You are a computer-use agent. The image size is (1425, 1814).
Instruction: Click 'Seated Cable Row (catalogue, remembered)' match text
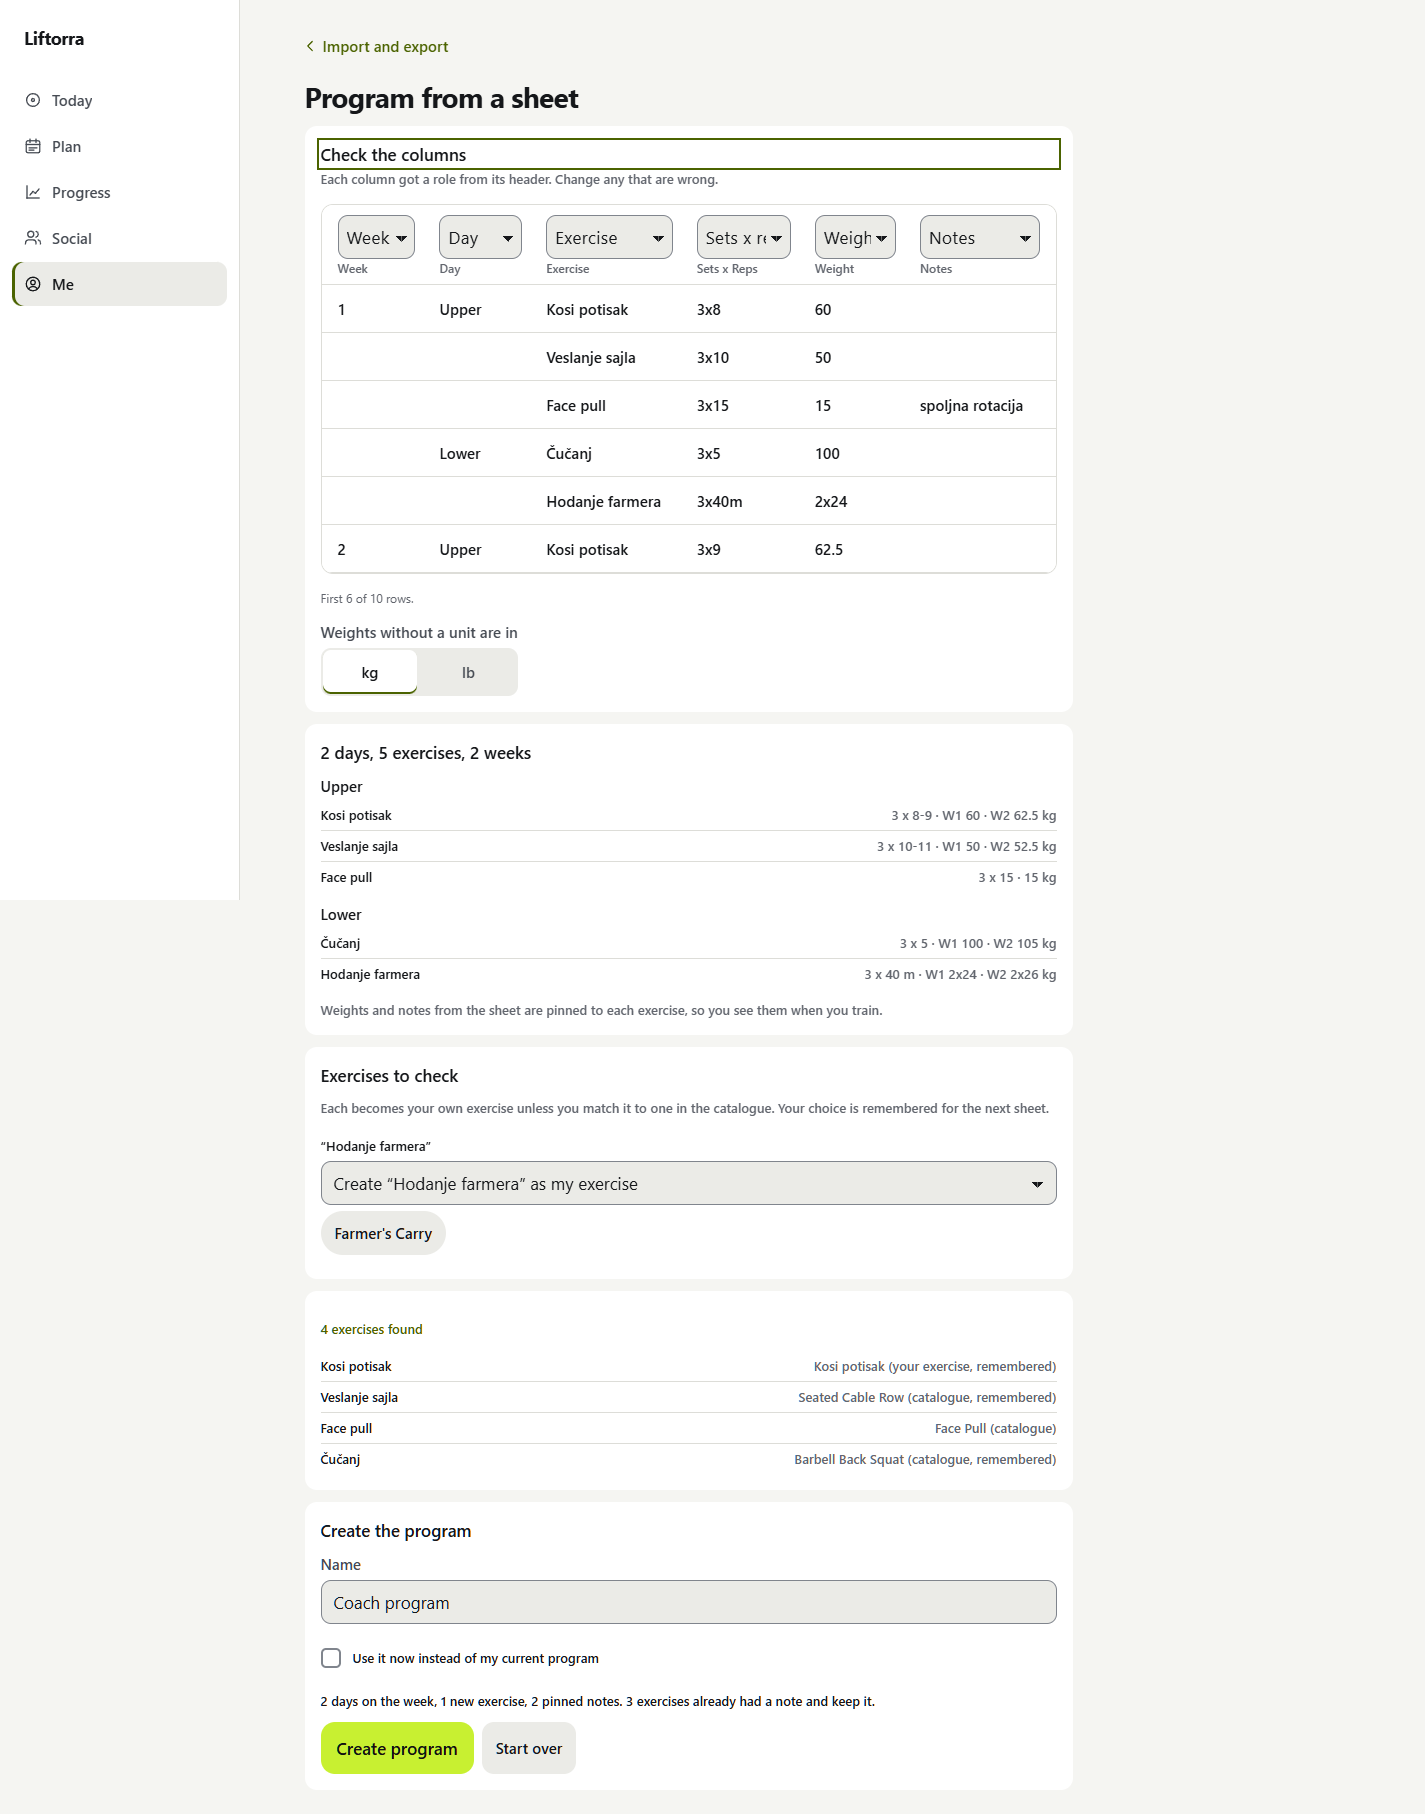pos(927,1397)
